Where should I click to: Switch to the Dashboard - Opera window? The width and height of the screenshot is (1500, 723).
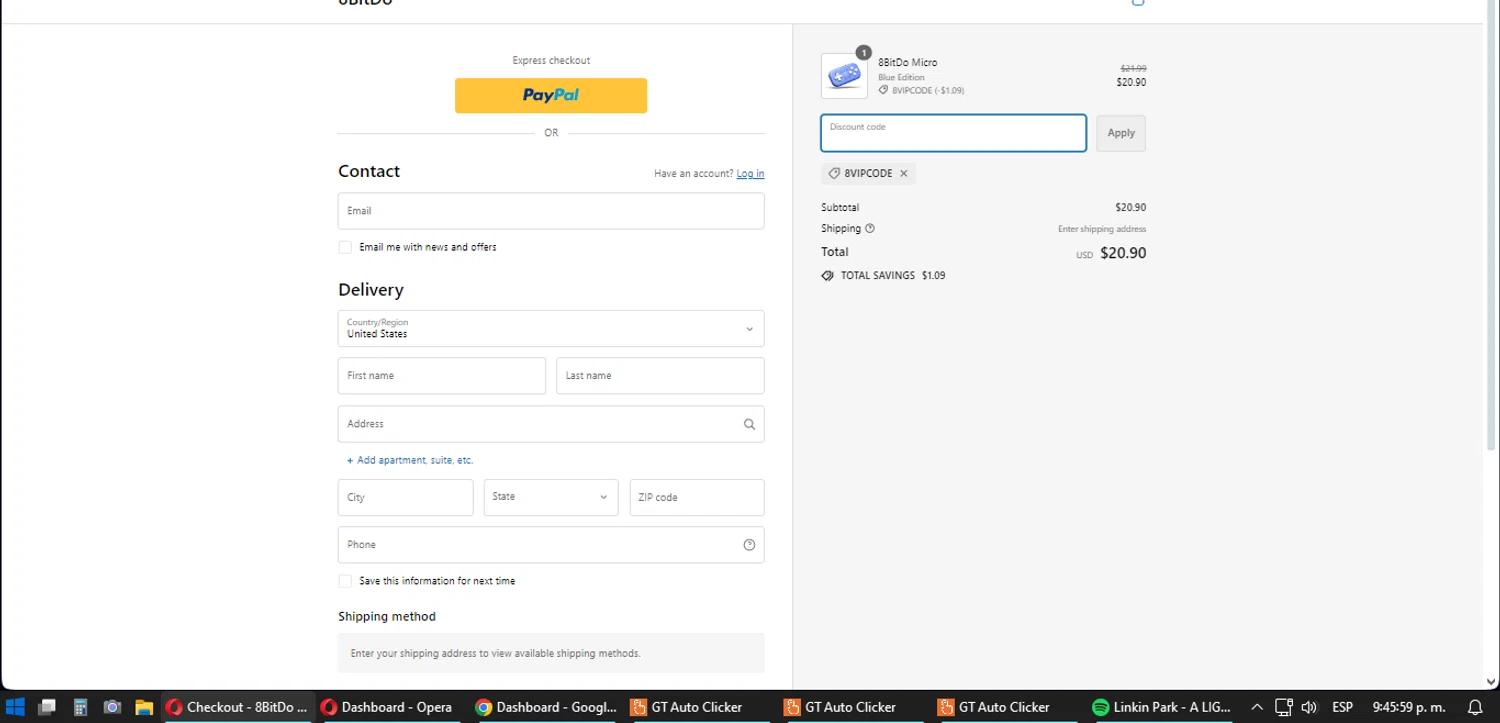point(388,707)
